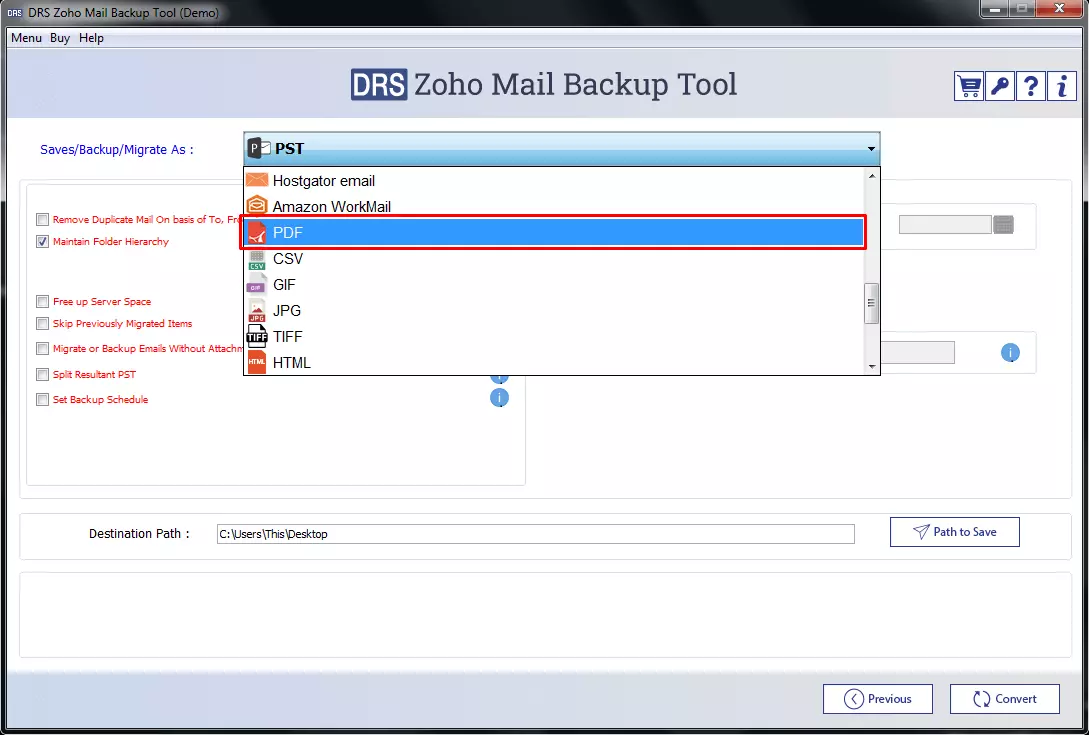Click the date field beside calendar icon

click(945, 224)
